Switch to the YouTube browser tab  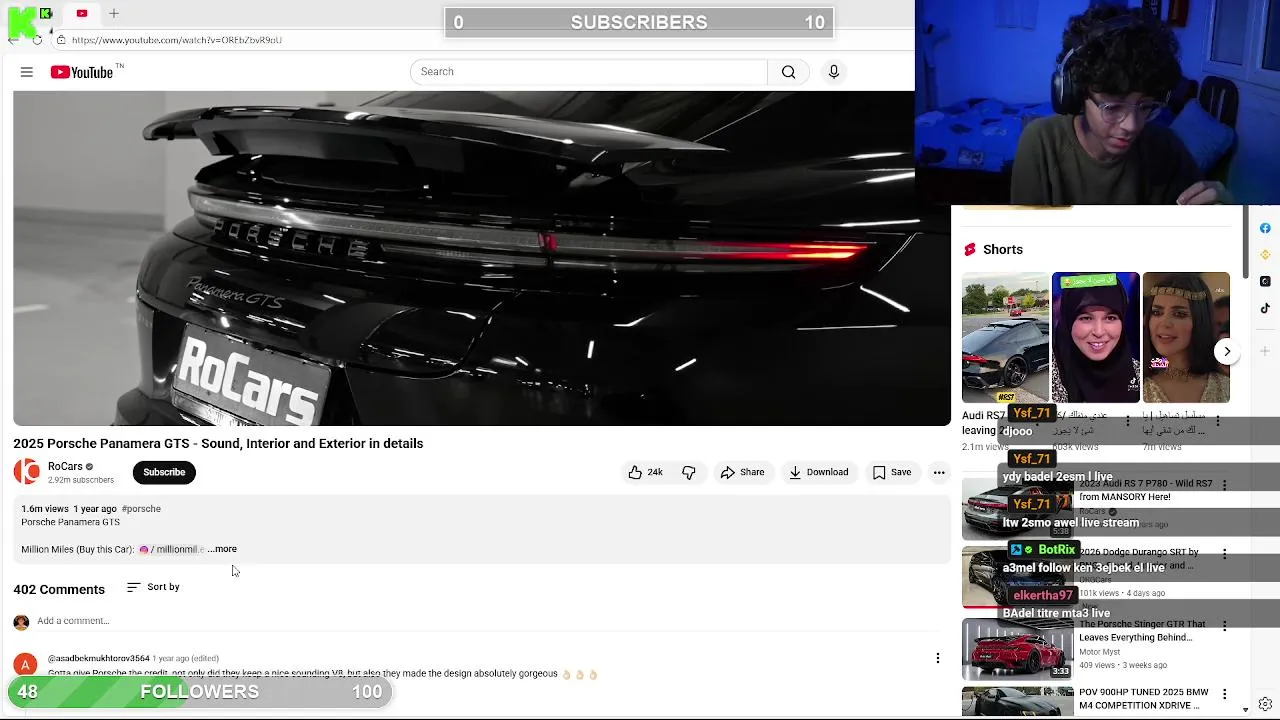point(82,13)
